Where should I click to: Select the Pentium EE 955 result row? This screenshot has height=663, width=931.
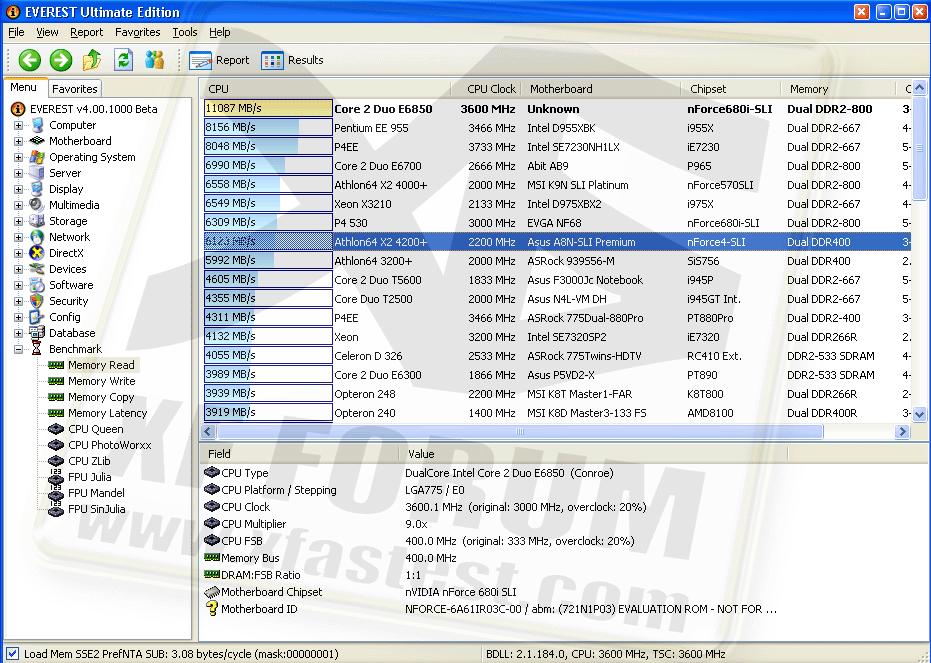click(x=557, y=128)
